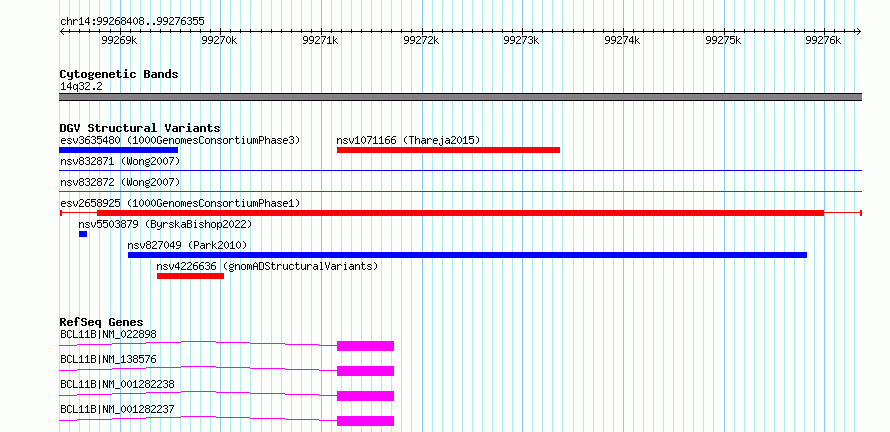This screenshot has width=890, height=432.
Task: Open the nsv4226636 (gnomADStructuralVariants) label
Action: coord(267,266)
